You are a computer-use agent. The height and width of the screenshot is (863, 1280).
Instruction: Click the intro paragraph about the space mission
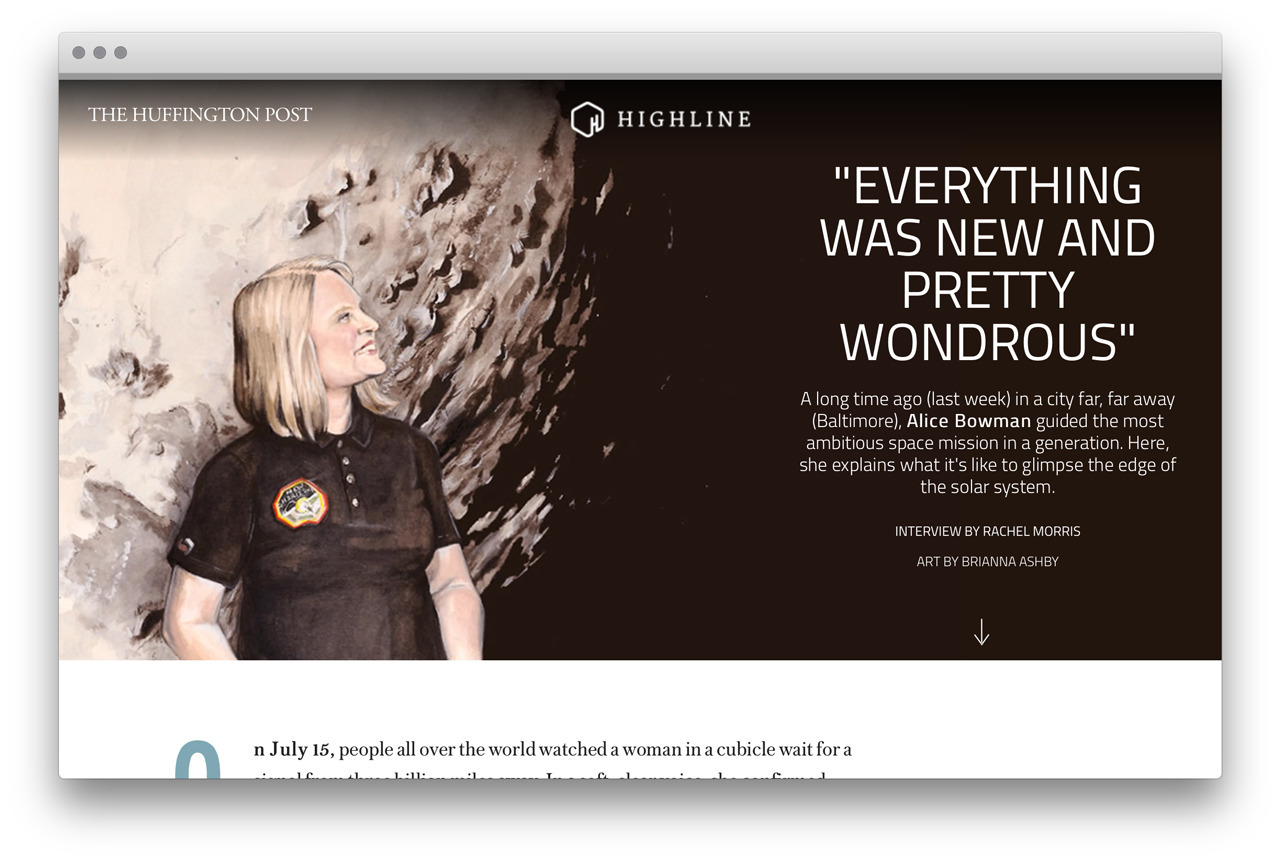coord(988,443)
